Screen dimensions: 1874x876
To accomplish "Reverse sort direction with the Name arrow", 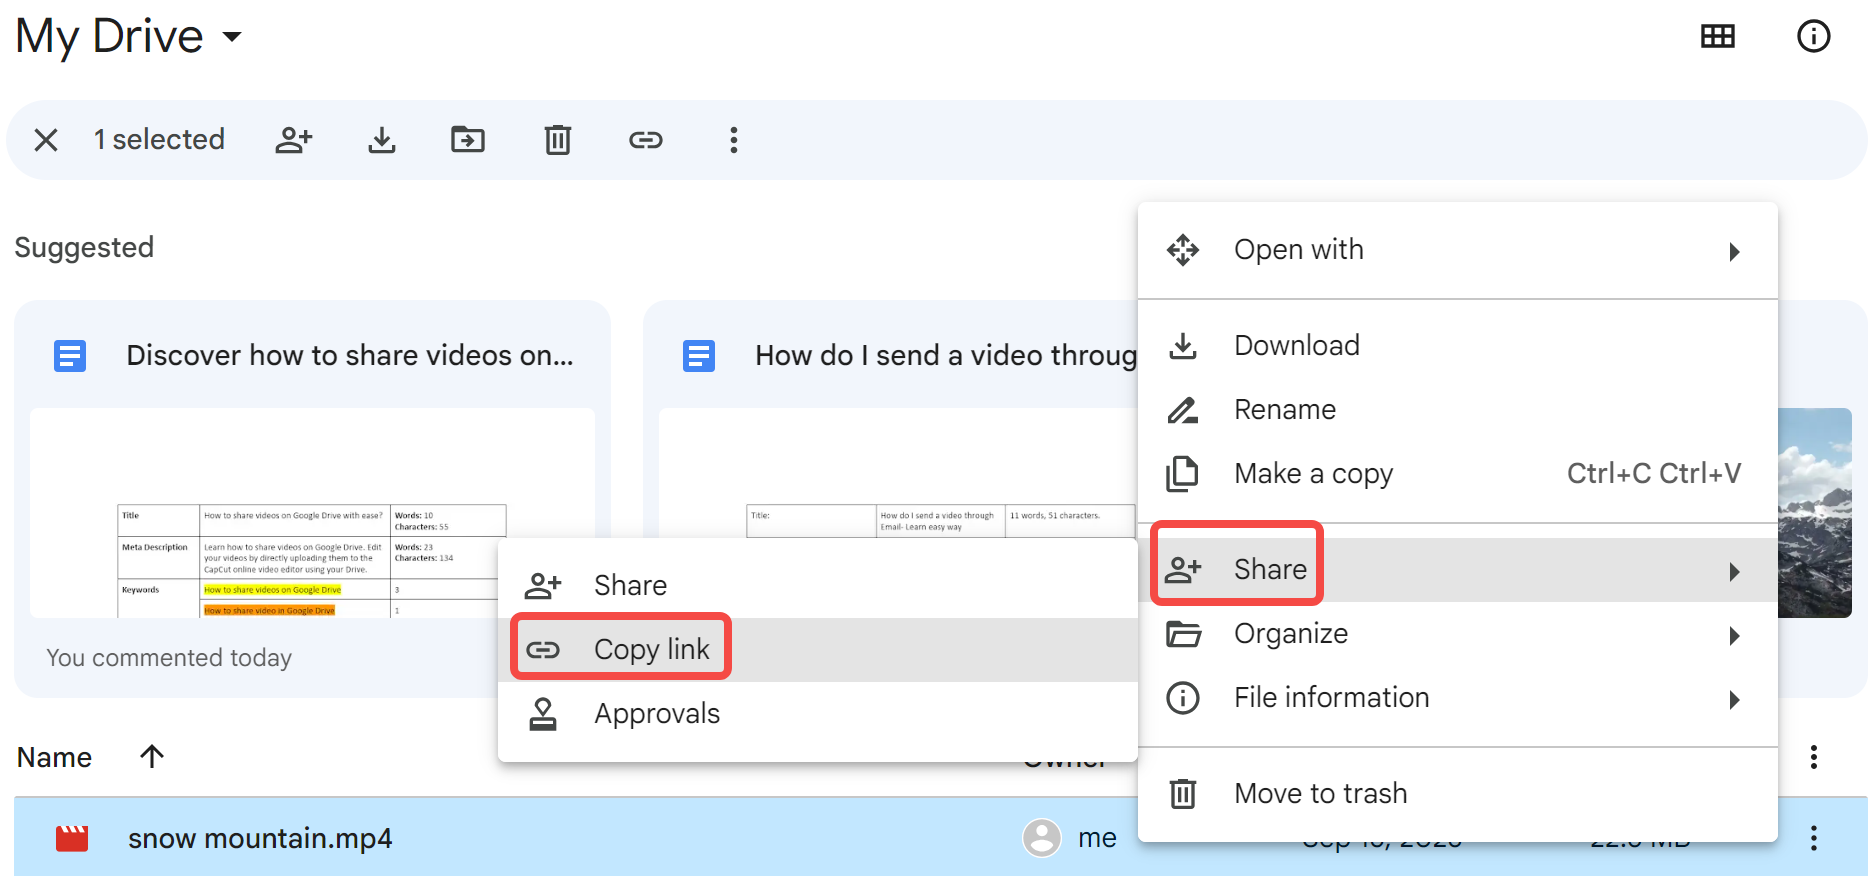I will [152, 757].
